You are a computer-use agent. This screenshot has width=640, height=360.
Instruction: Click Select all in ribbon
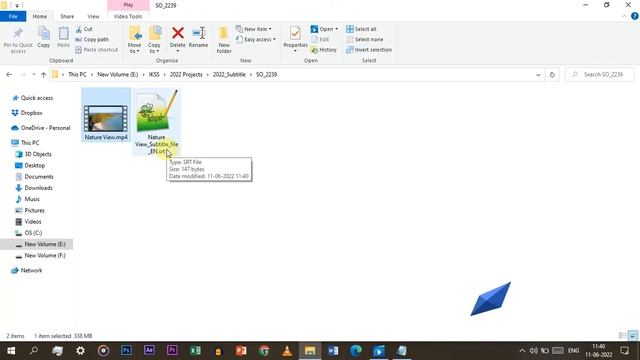pos(361,29)
